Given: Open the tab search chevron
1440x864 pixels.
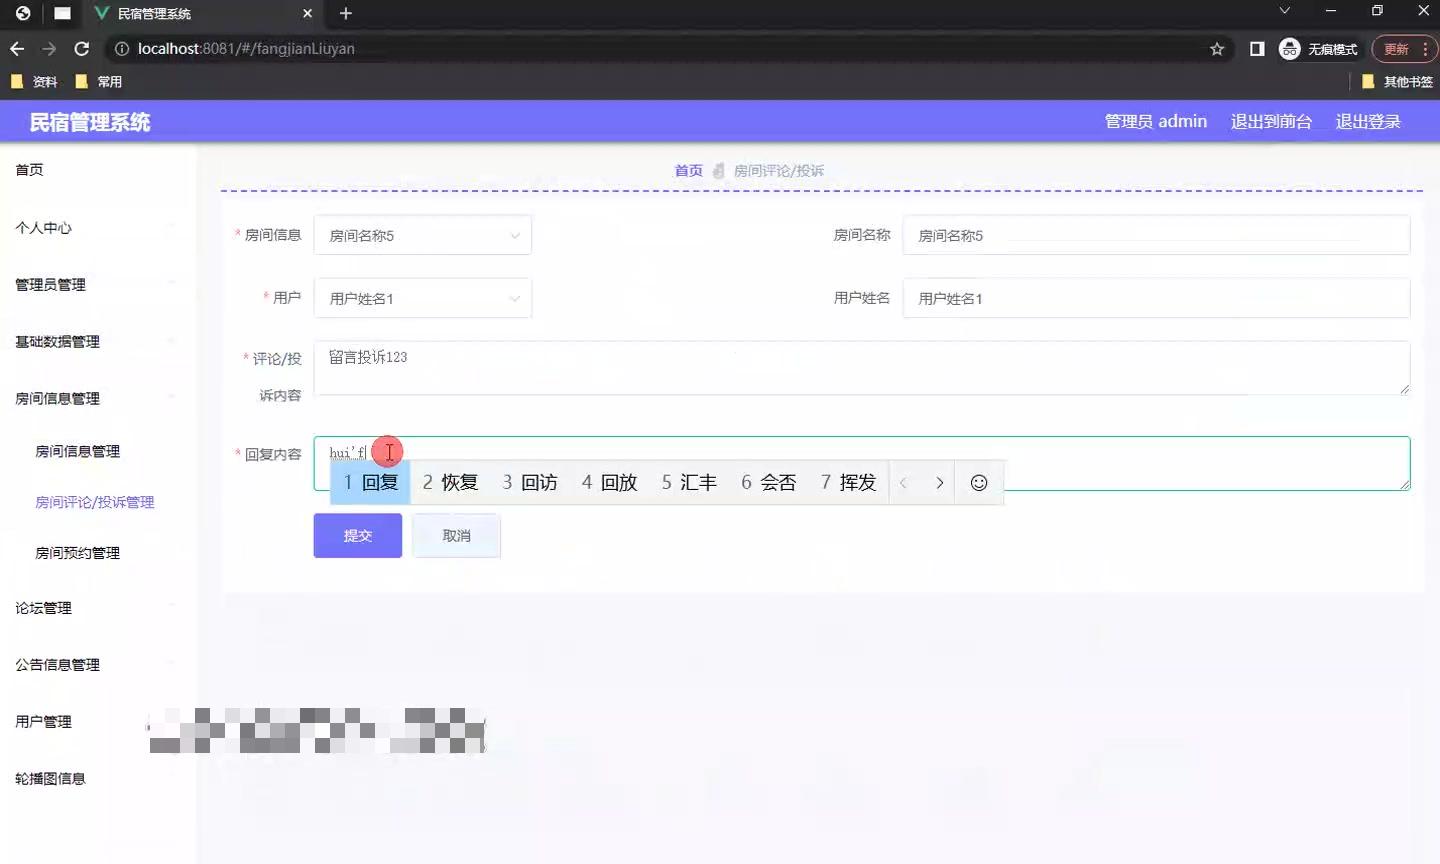Looking at the screenshot, I should (x=1285, y=10).
